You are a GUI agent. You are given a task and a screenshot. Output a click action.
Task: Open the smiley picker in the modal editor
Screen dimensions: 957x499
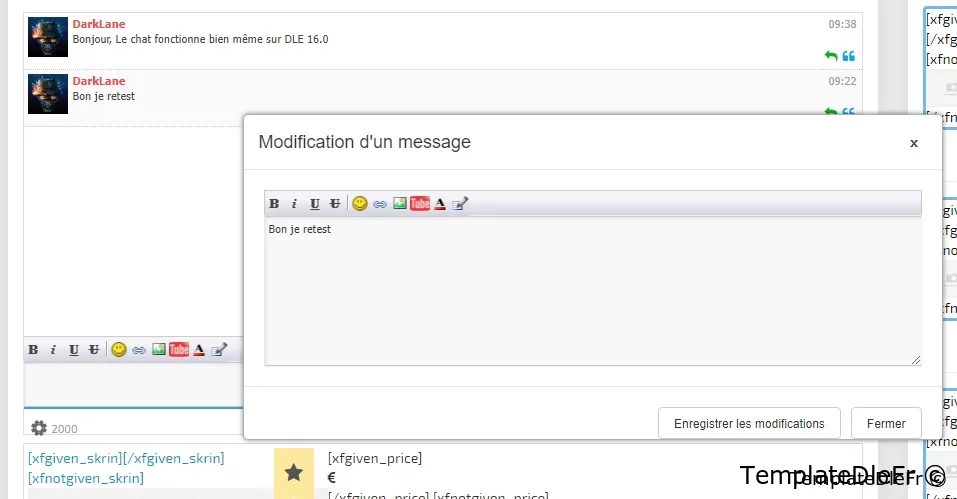(x=360, y=204)
